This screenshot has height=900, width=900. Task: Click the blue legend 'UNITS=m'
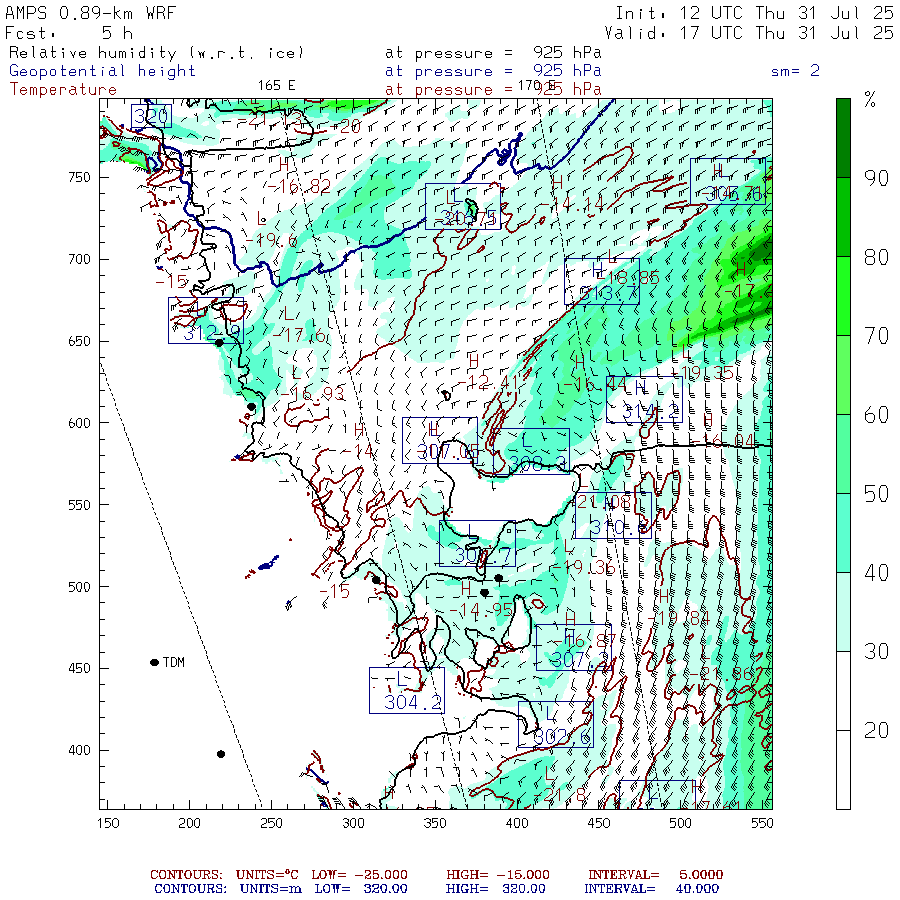pos(270,889)
